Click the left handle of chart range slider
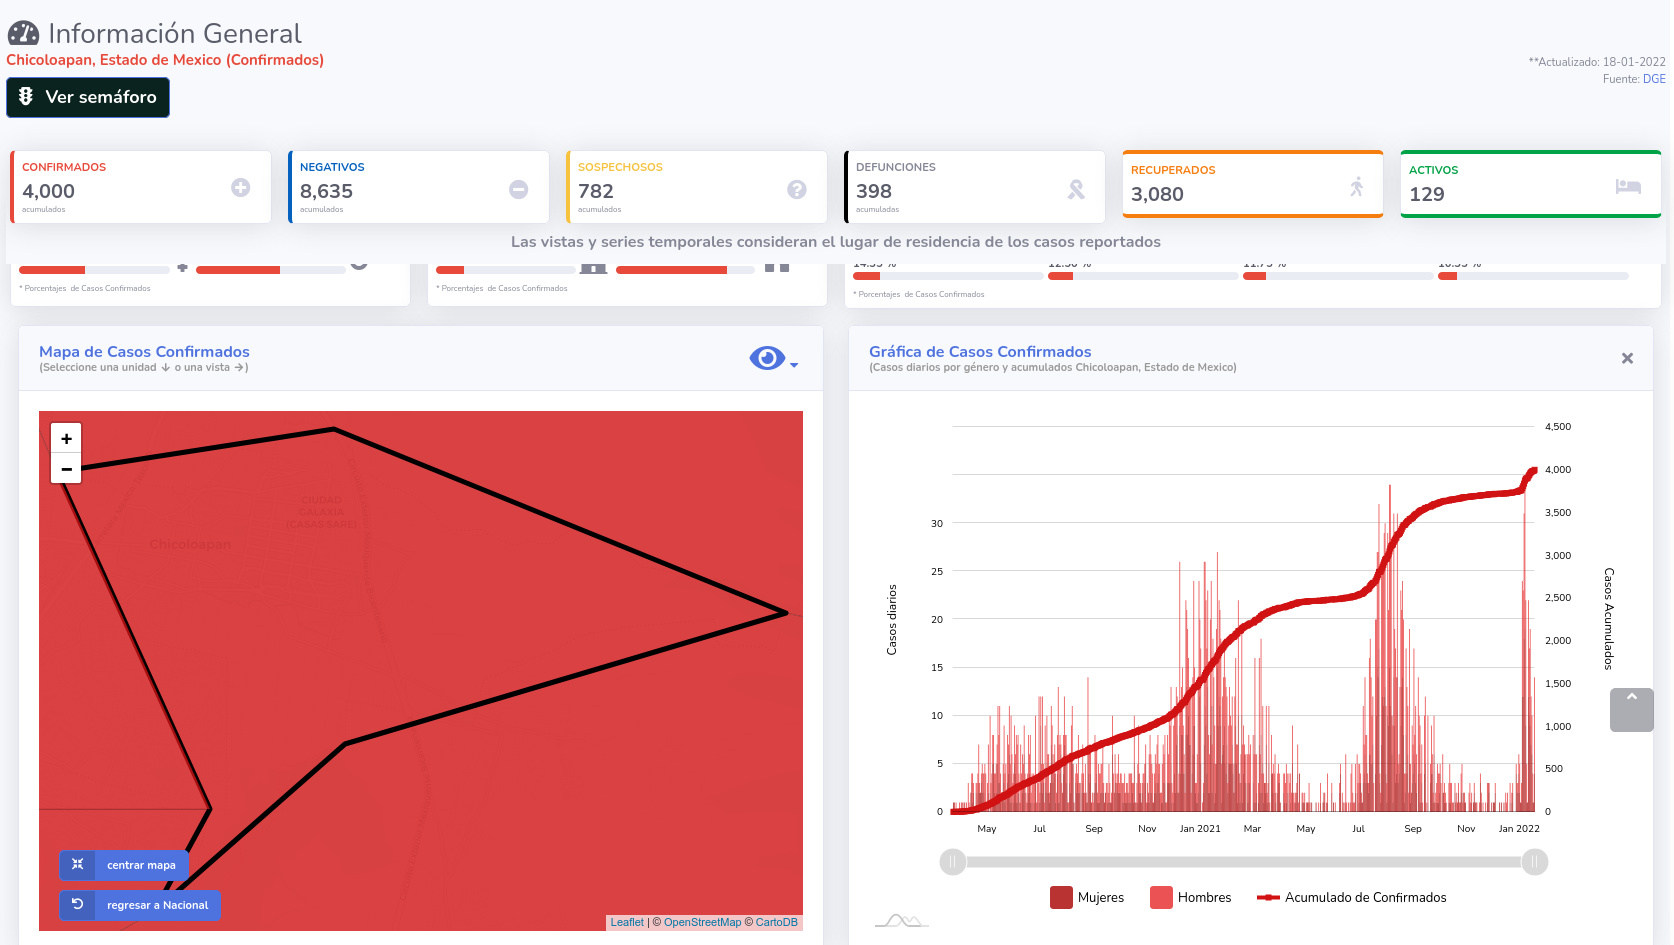Viewport: 1674px width, 945px height. (953, 862)
